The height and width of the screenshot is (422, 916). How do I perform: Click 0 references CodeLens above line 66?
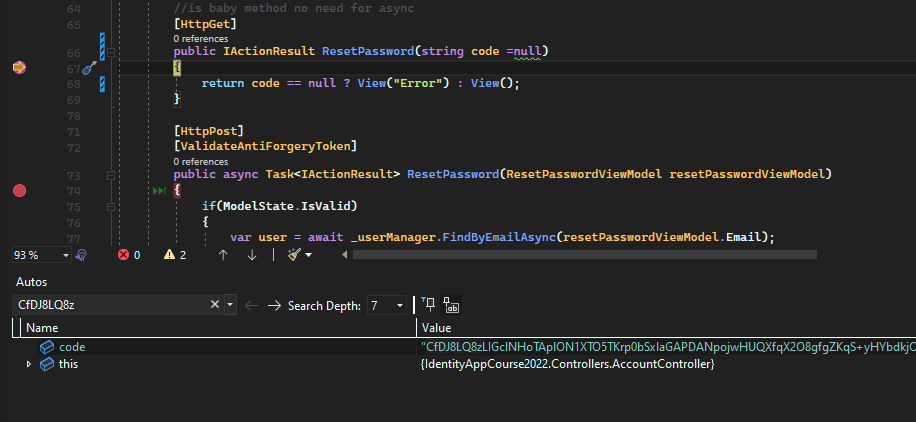click(201, 39)
